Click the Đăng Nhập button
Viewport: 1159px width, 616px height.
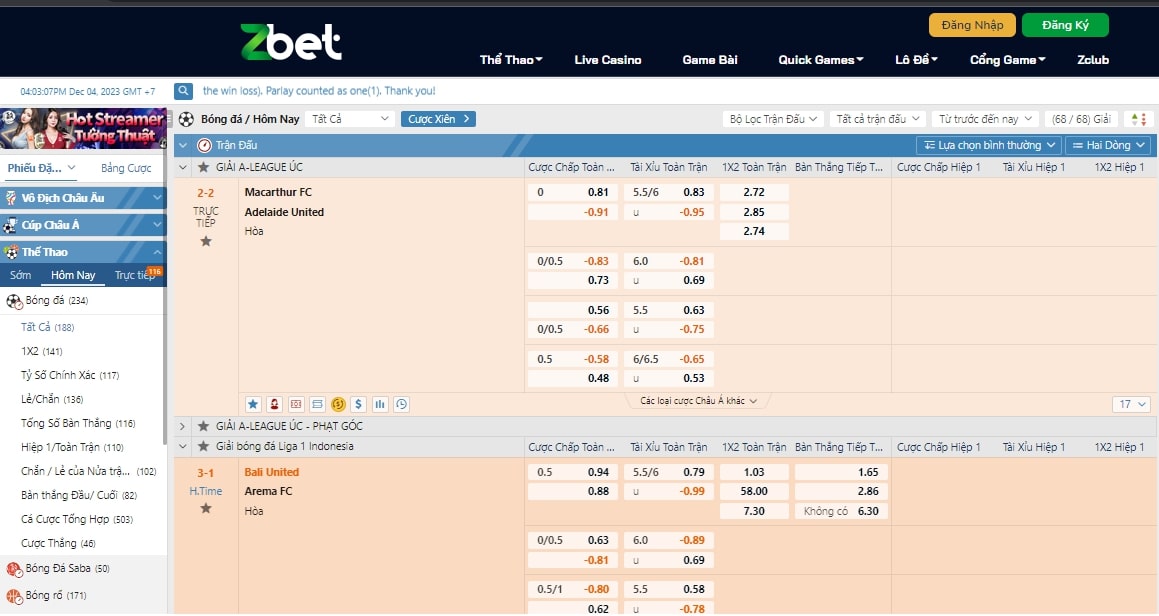point(972,25)
